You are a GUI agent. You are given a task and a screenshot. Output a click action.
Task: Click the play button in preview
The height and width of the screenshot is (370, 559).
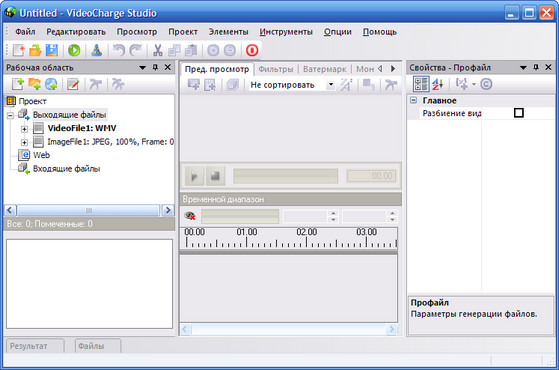click(194, 176)
